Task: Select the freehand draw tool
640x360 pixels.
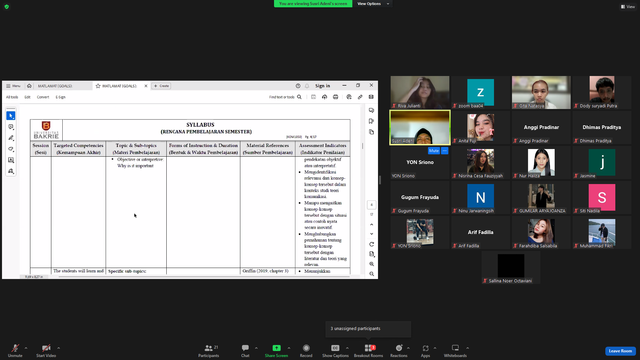Action: (11, 149)
